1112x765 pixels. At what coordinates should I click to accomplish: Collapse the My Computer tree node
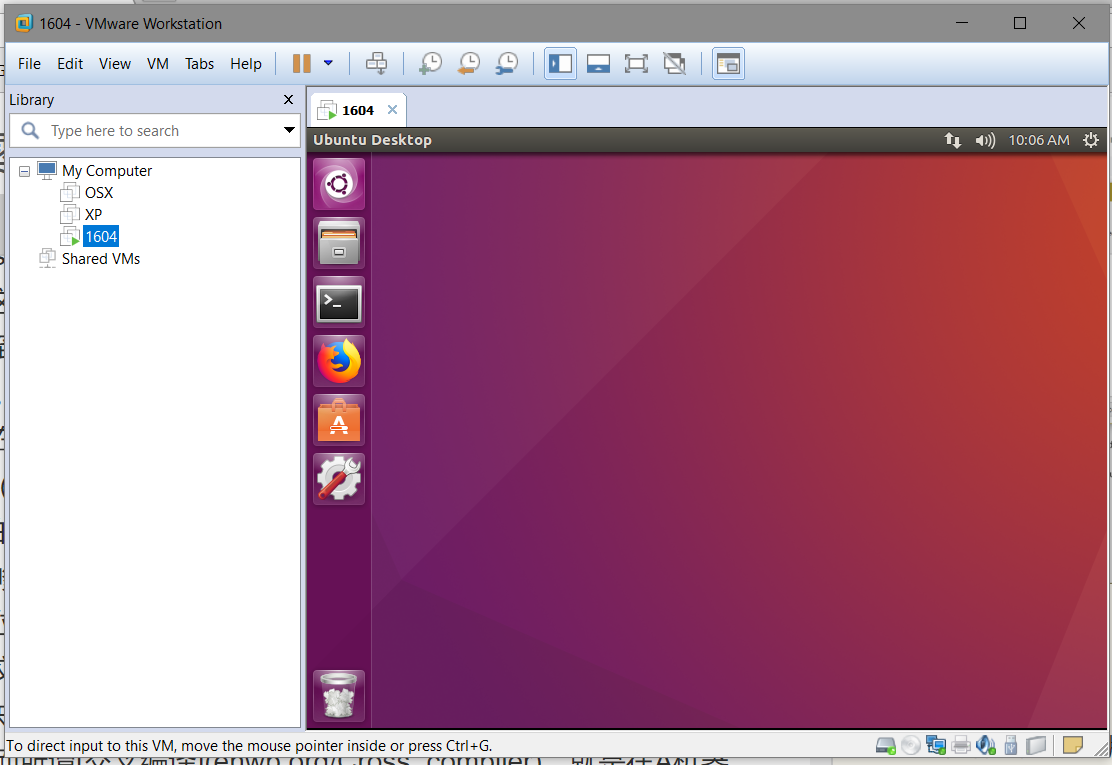pyautogui.click(x=25, y=171)
